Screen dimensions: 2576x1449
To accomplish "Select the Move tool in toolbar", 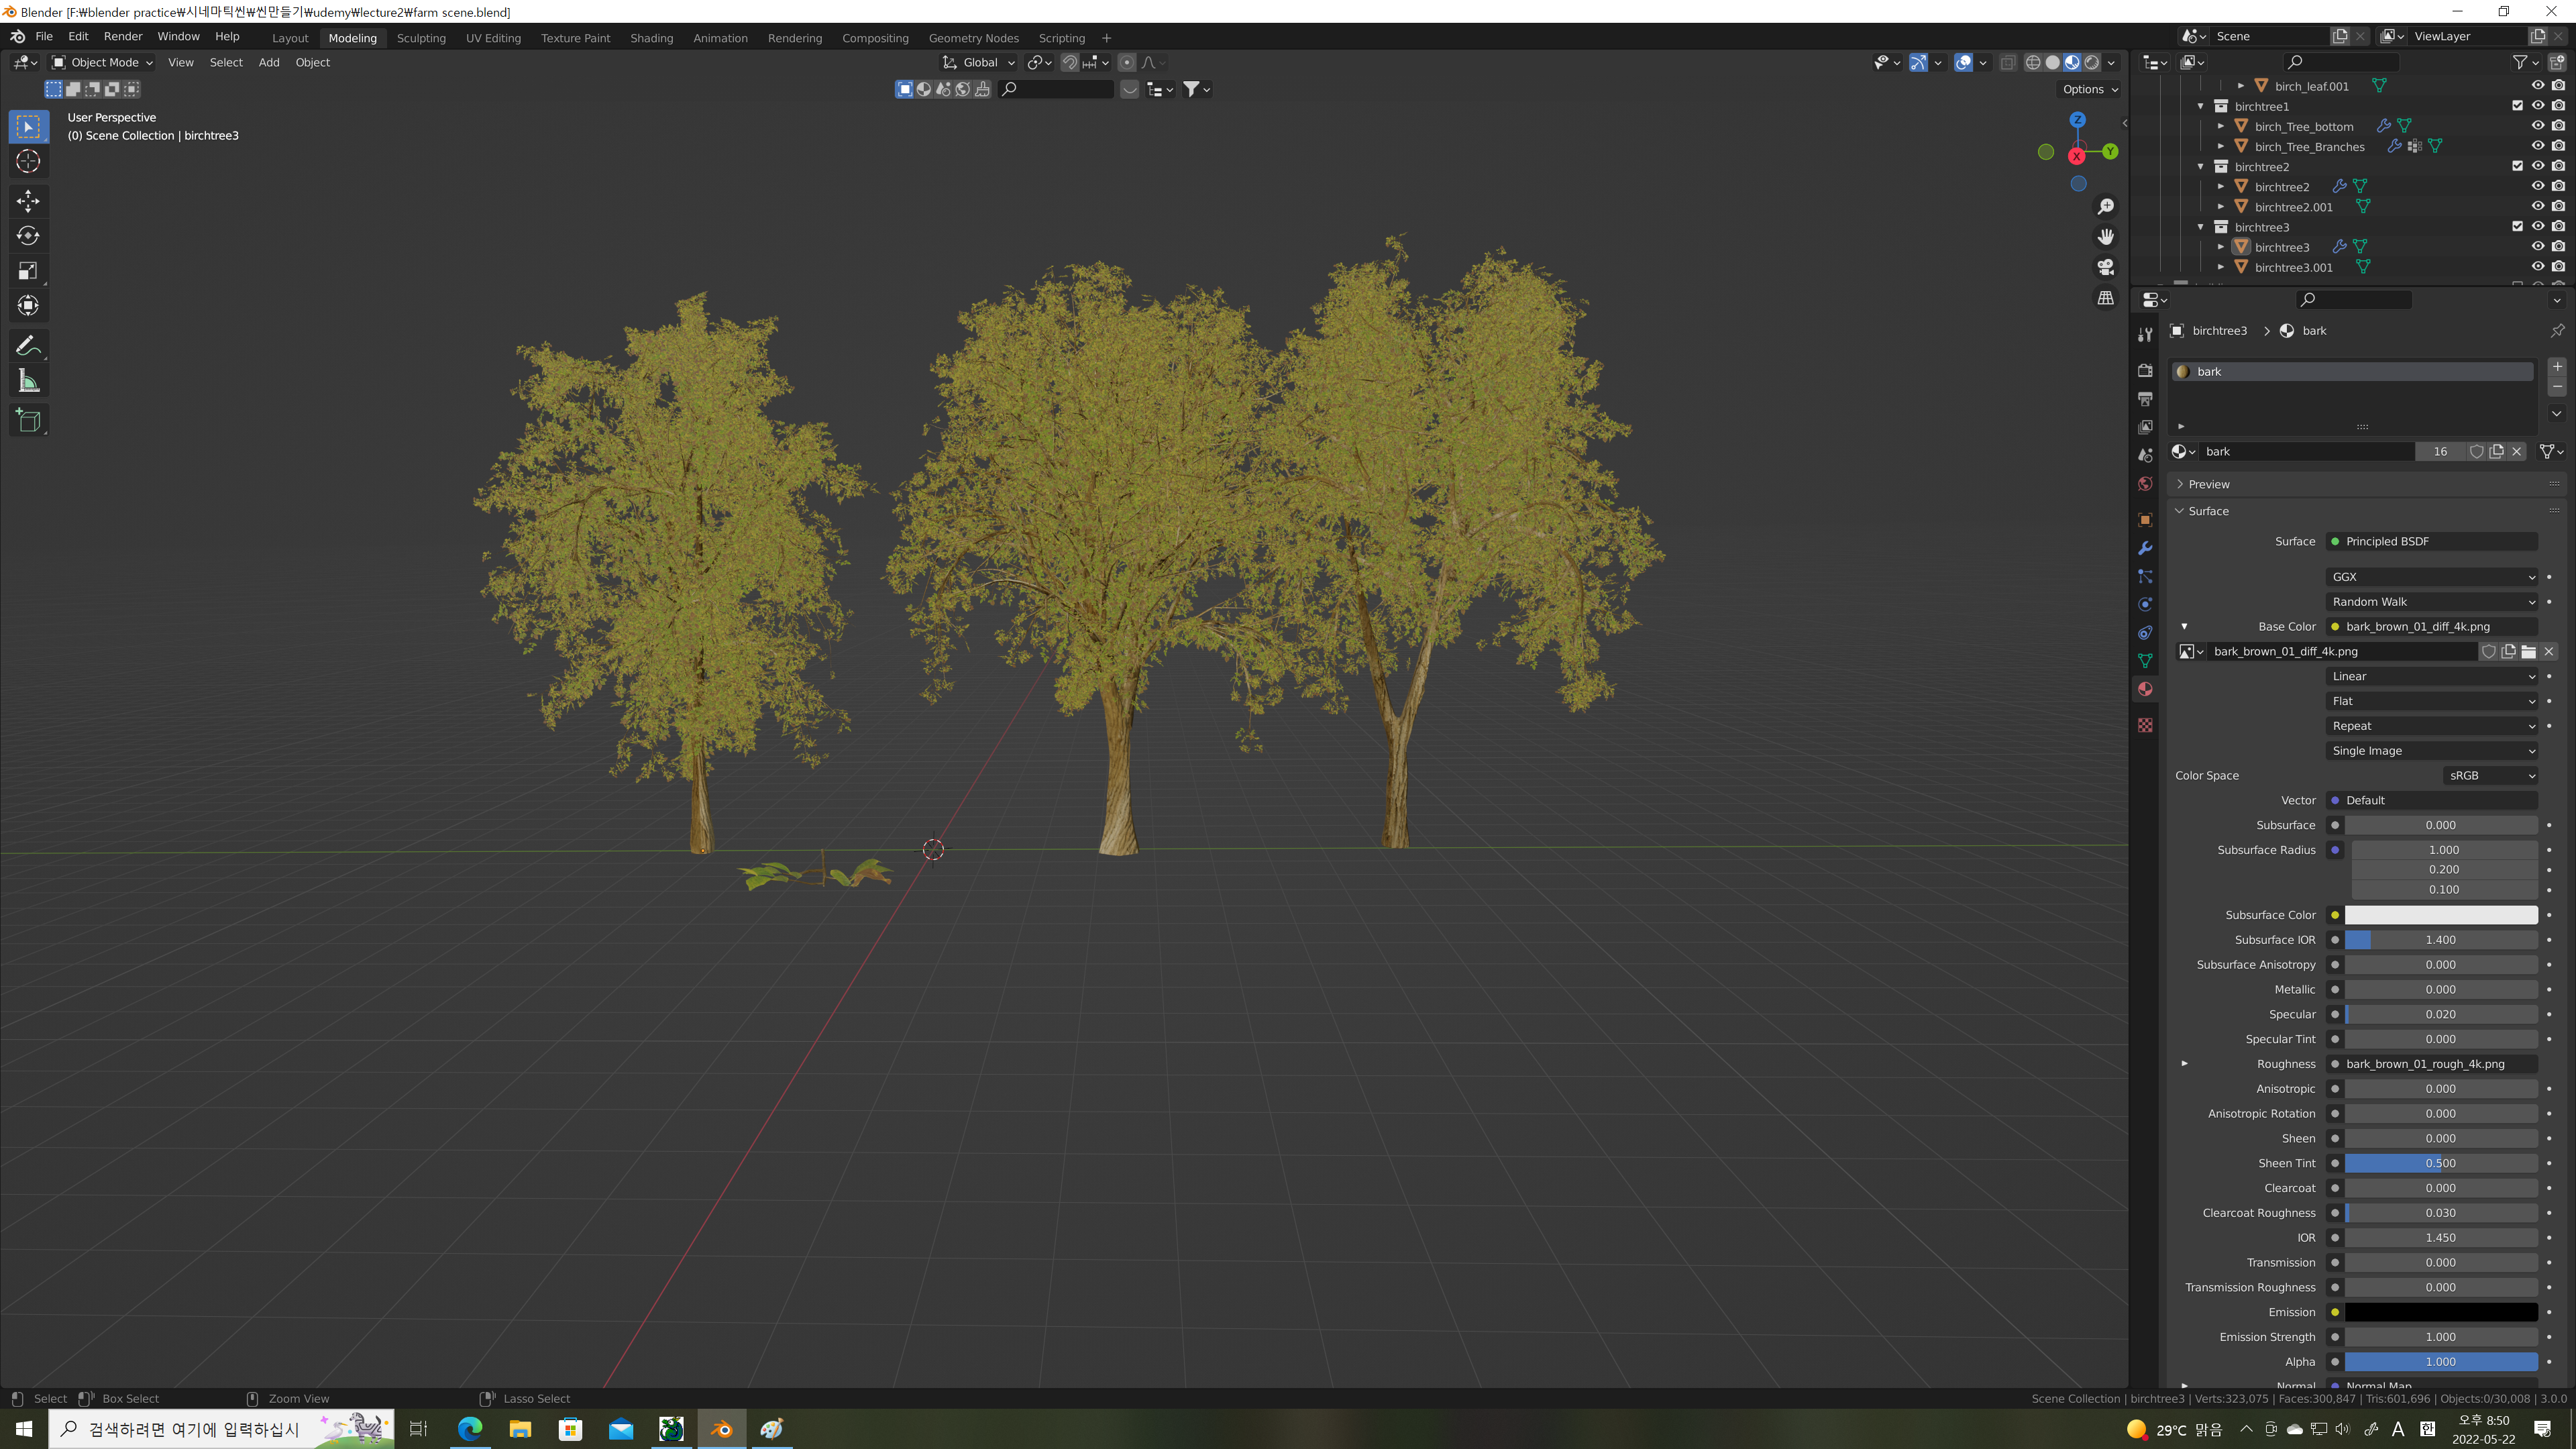I will click(x=28, y=201).
